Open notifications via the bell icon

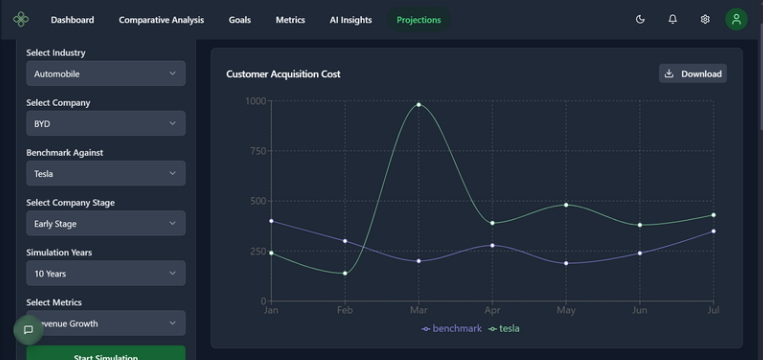(x=672, y=19)
